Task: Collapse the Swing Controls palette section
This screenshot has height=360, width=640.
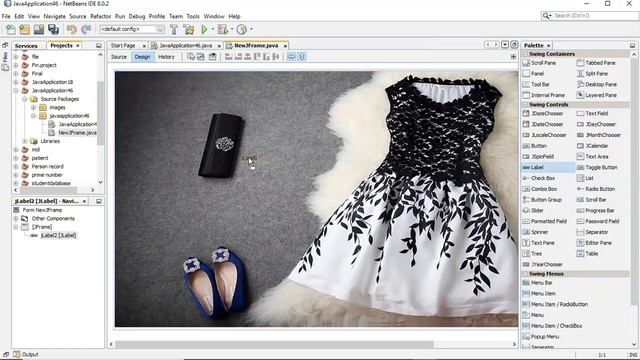Action: coord(526,104)
